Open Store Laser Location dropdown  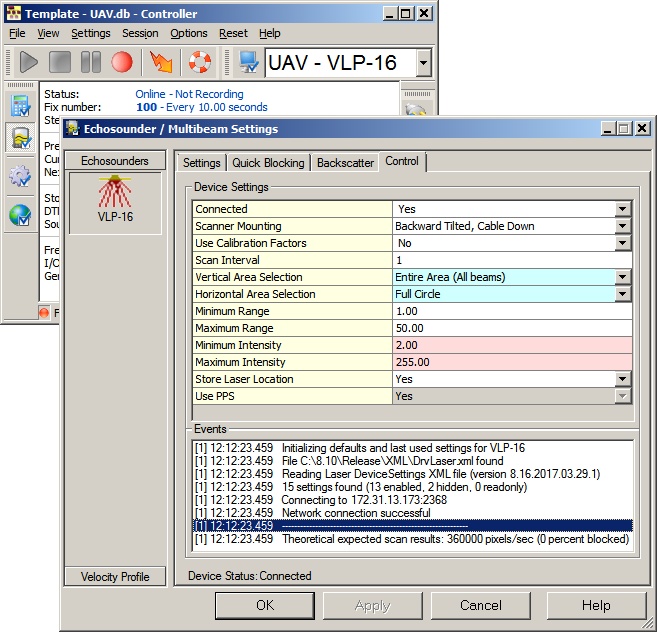click(x=623, y=379)
